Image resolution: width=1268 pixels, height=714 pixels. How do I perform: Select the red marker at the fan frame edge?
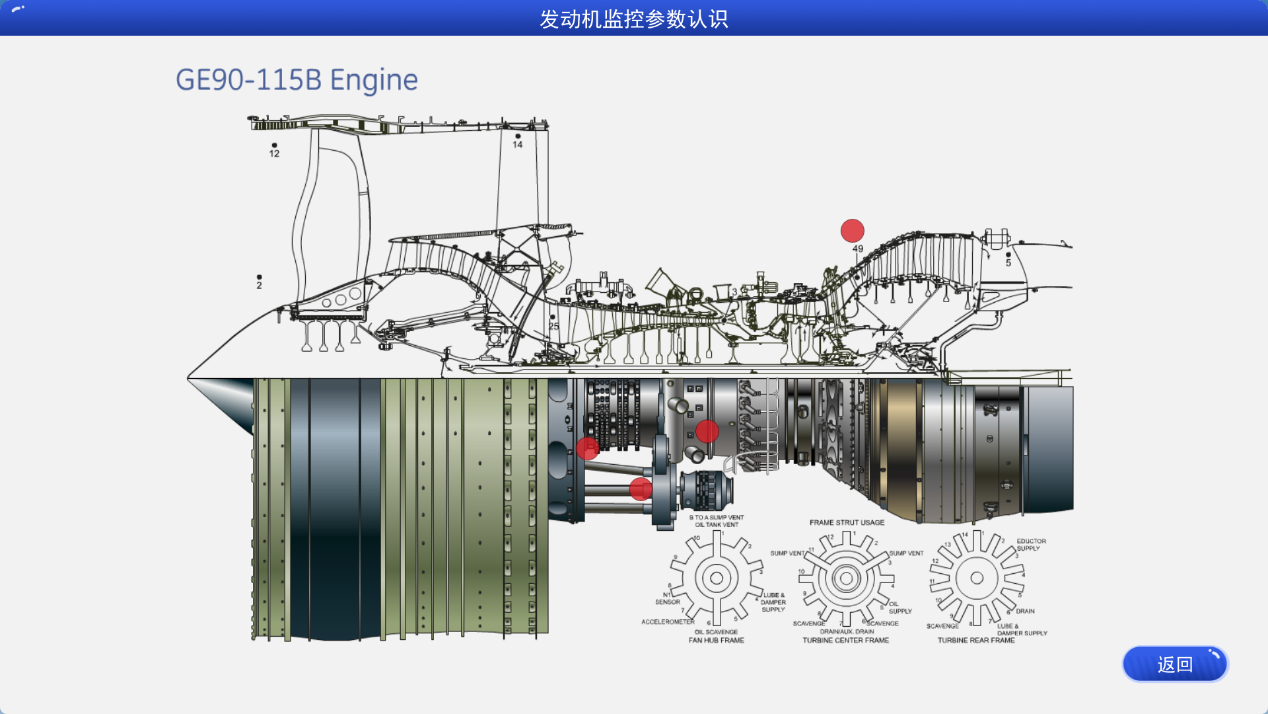588,448
